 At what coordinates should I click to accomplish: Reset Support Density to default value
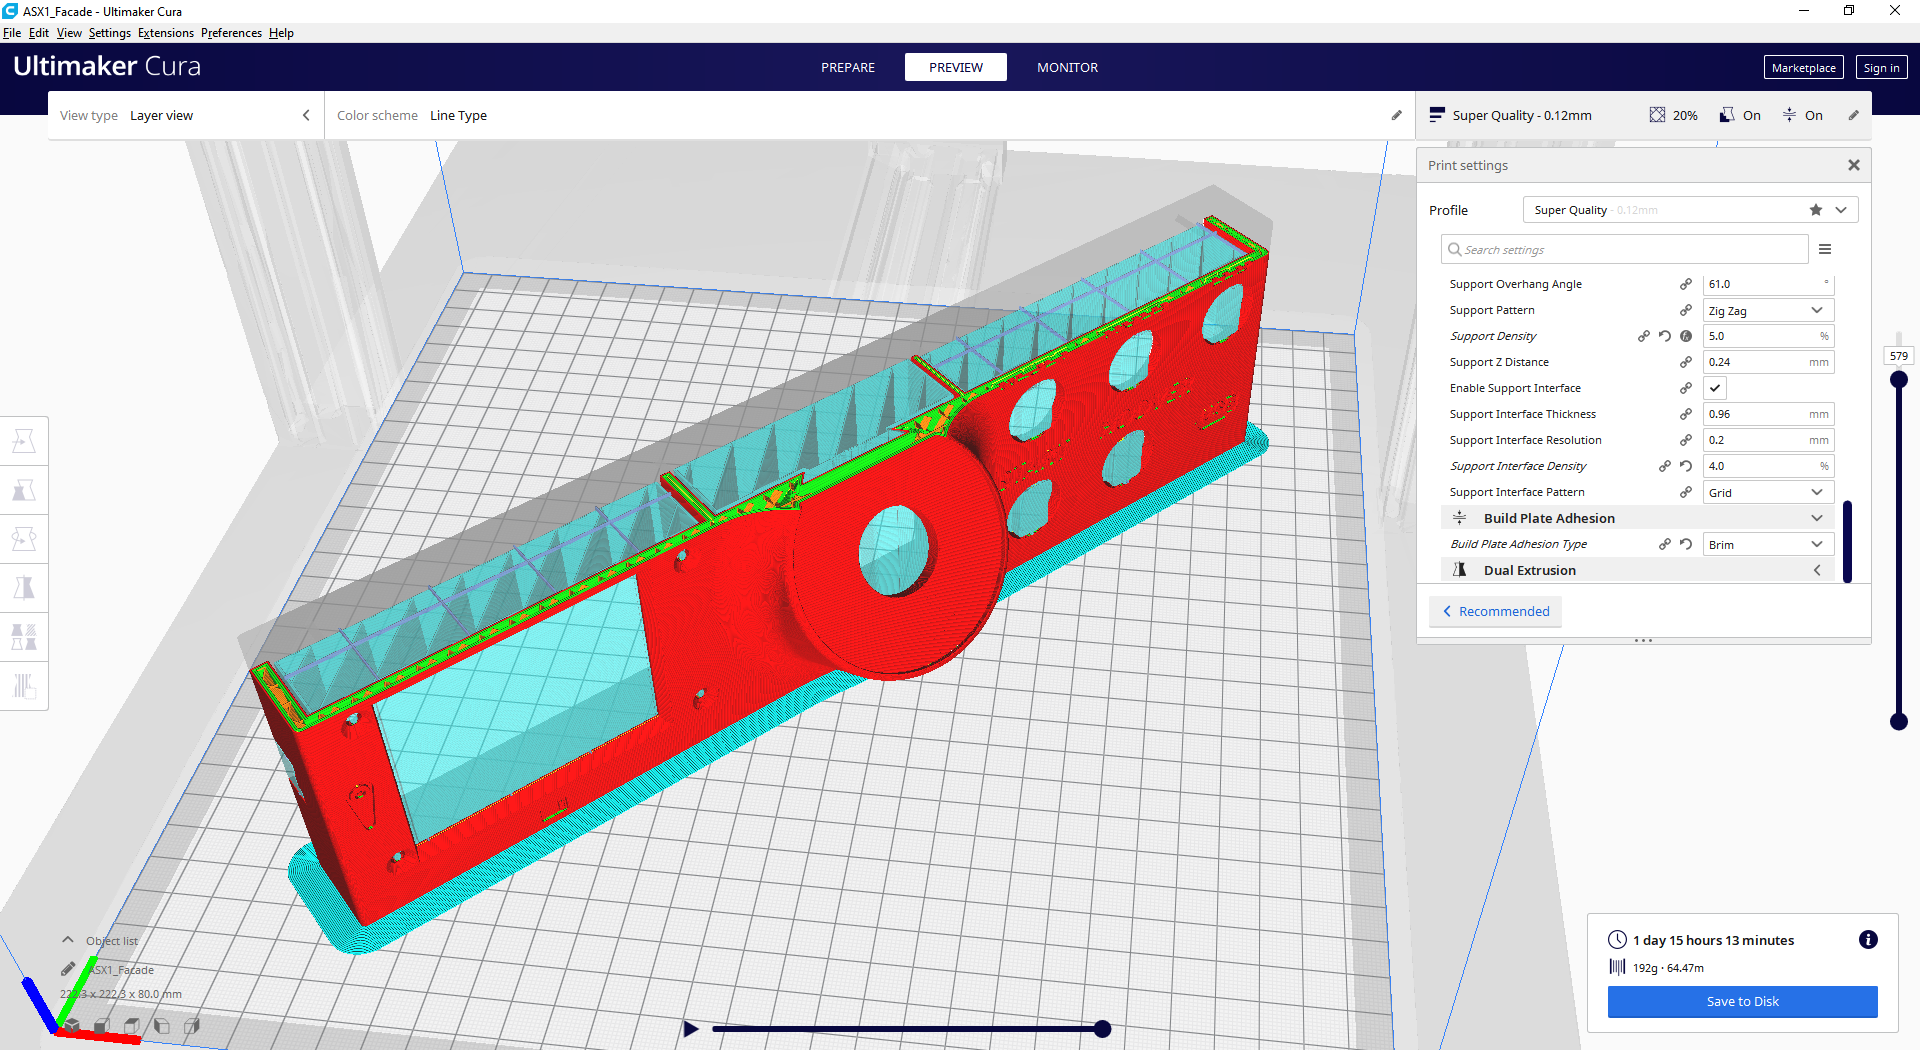coord(1665,336)
